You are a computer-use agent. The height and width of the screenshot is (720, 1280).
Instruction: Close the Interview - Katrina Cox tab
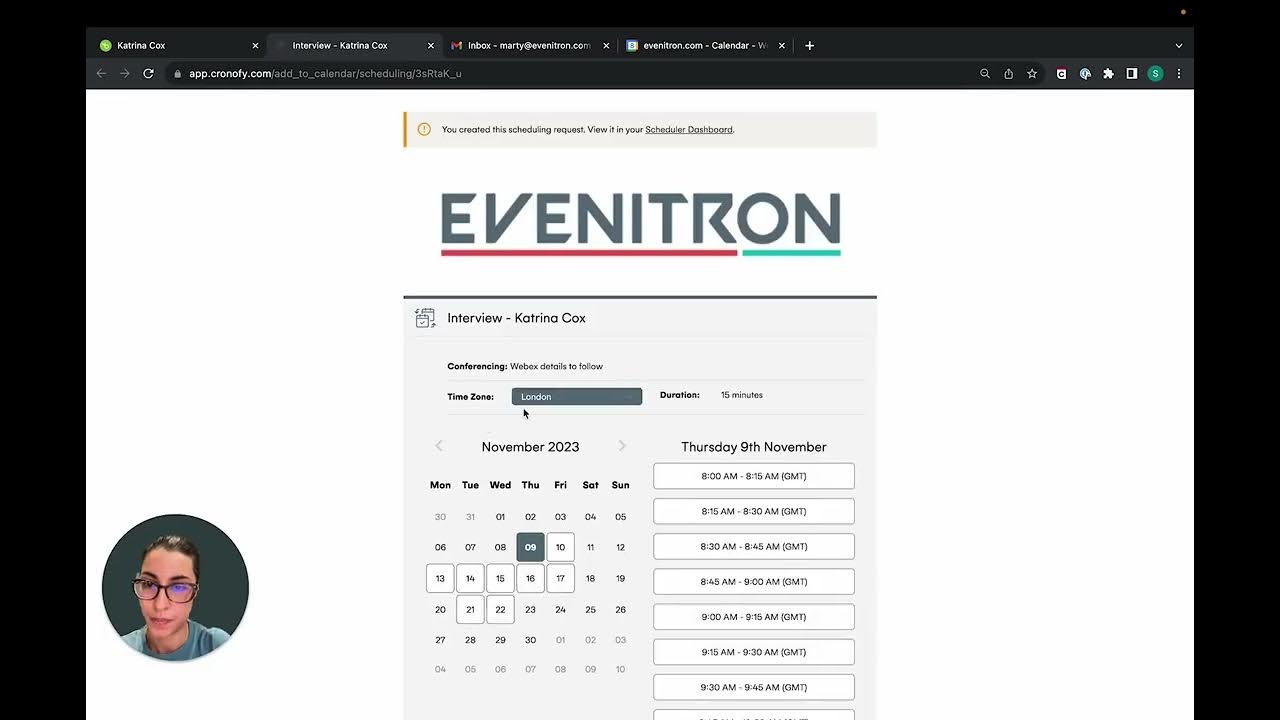pyautogui.click(x=431, y=45)
